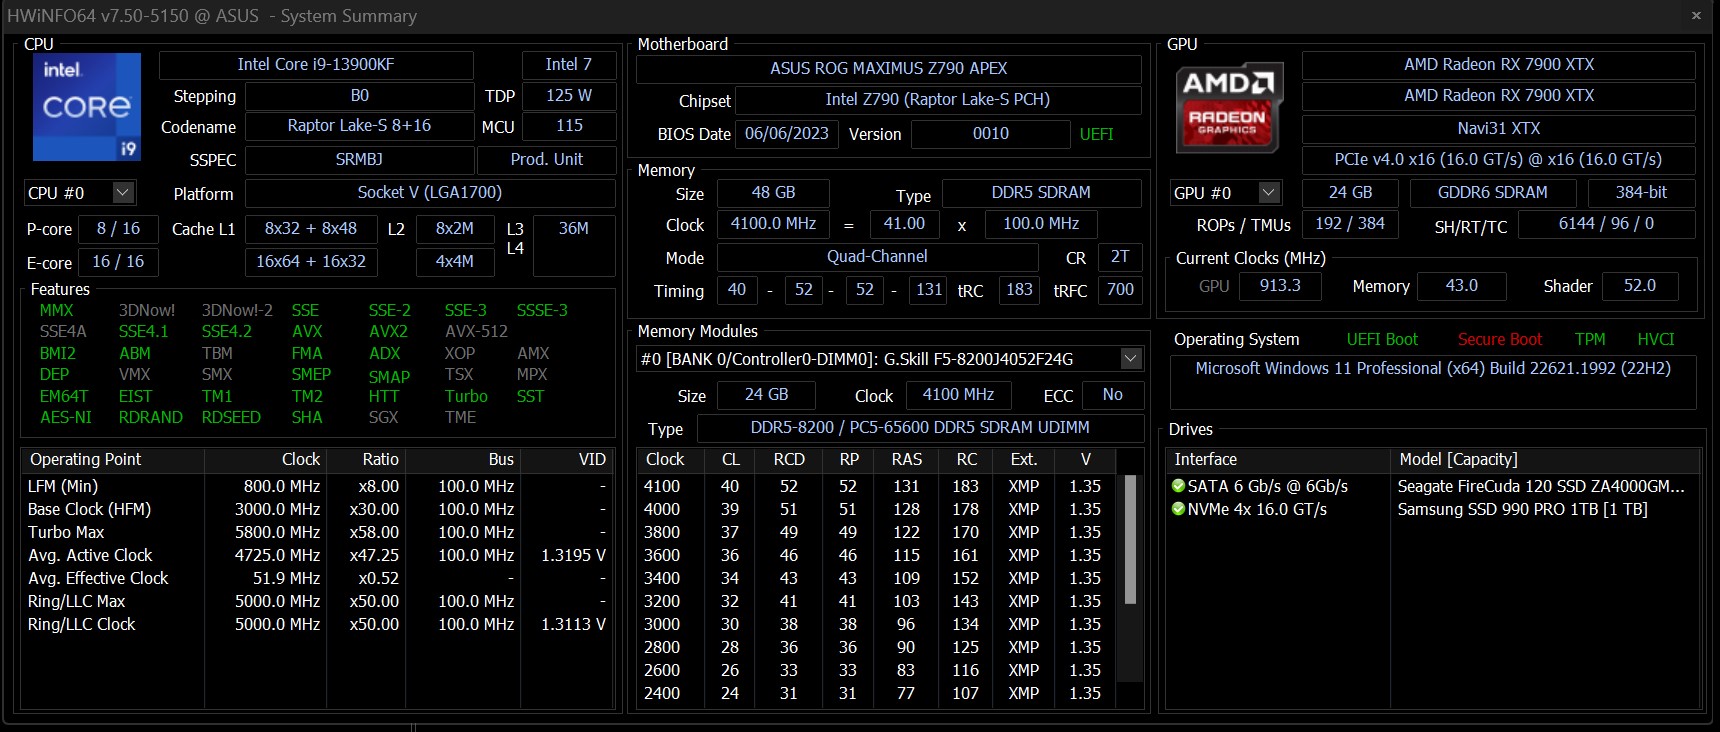Select the Intel Core i9-13900KF name field

316,65
